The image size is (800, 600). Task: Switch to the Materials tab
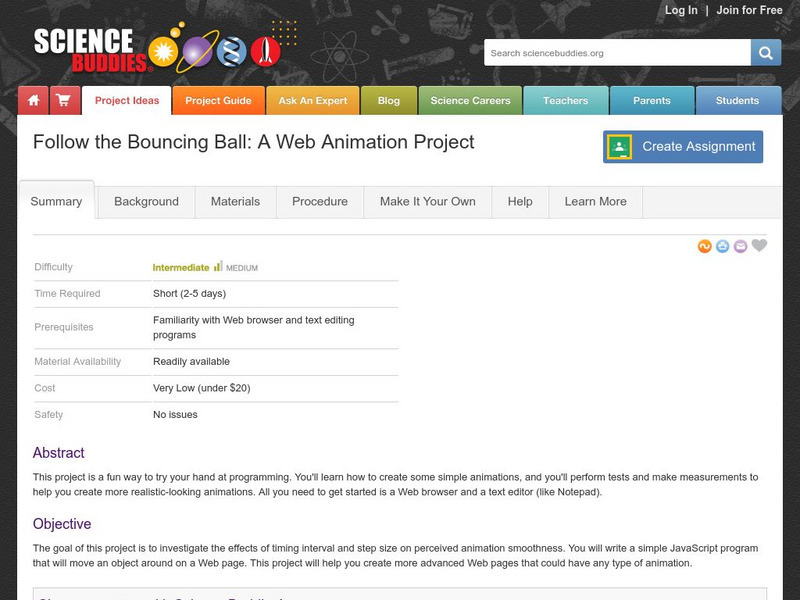[235, 202]
